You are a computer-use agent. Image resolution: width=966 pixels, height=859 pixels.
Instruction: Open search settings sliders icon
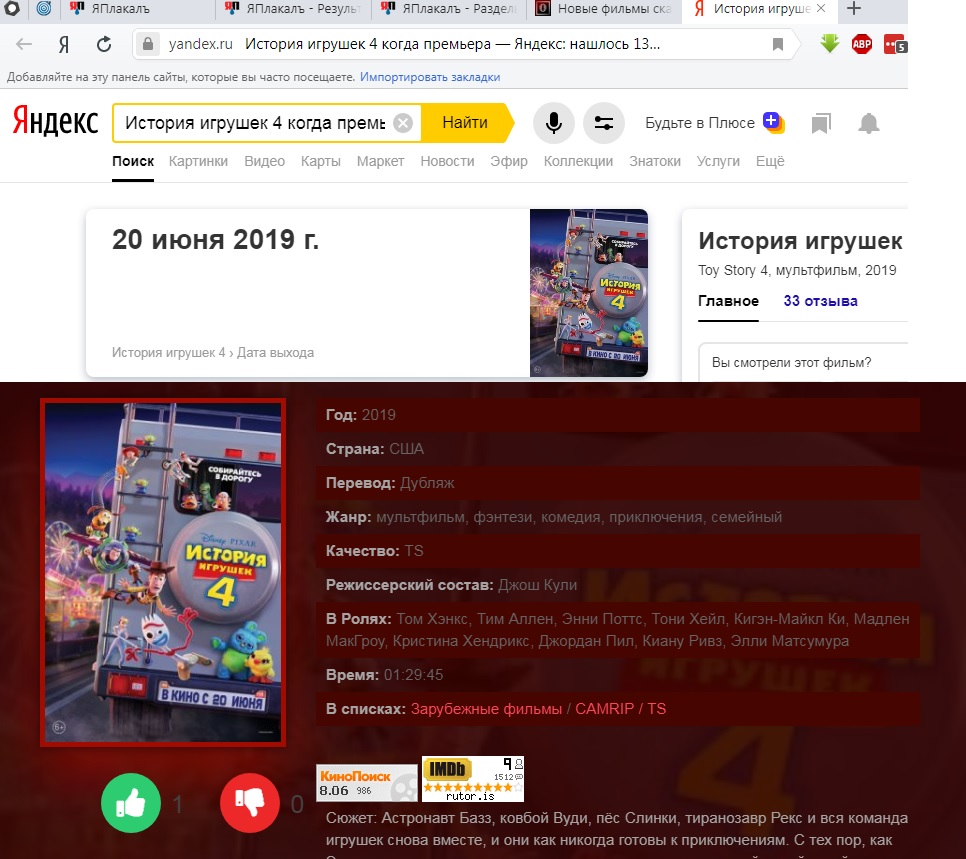point(604,123)
